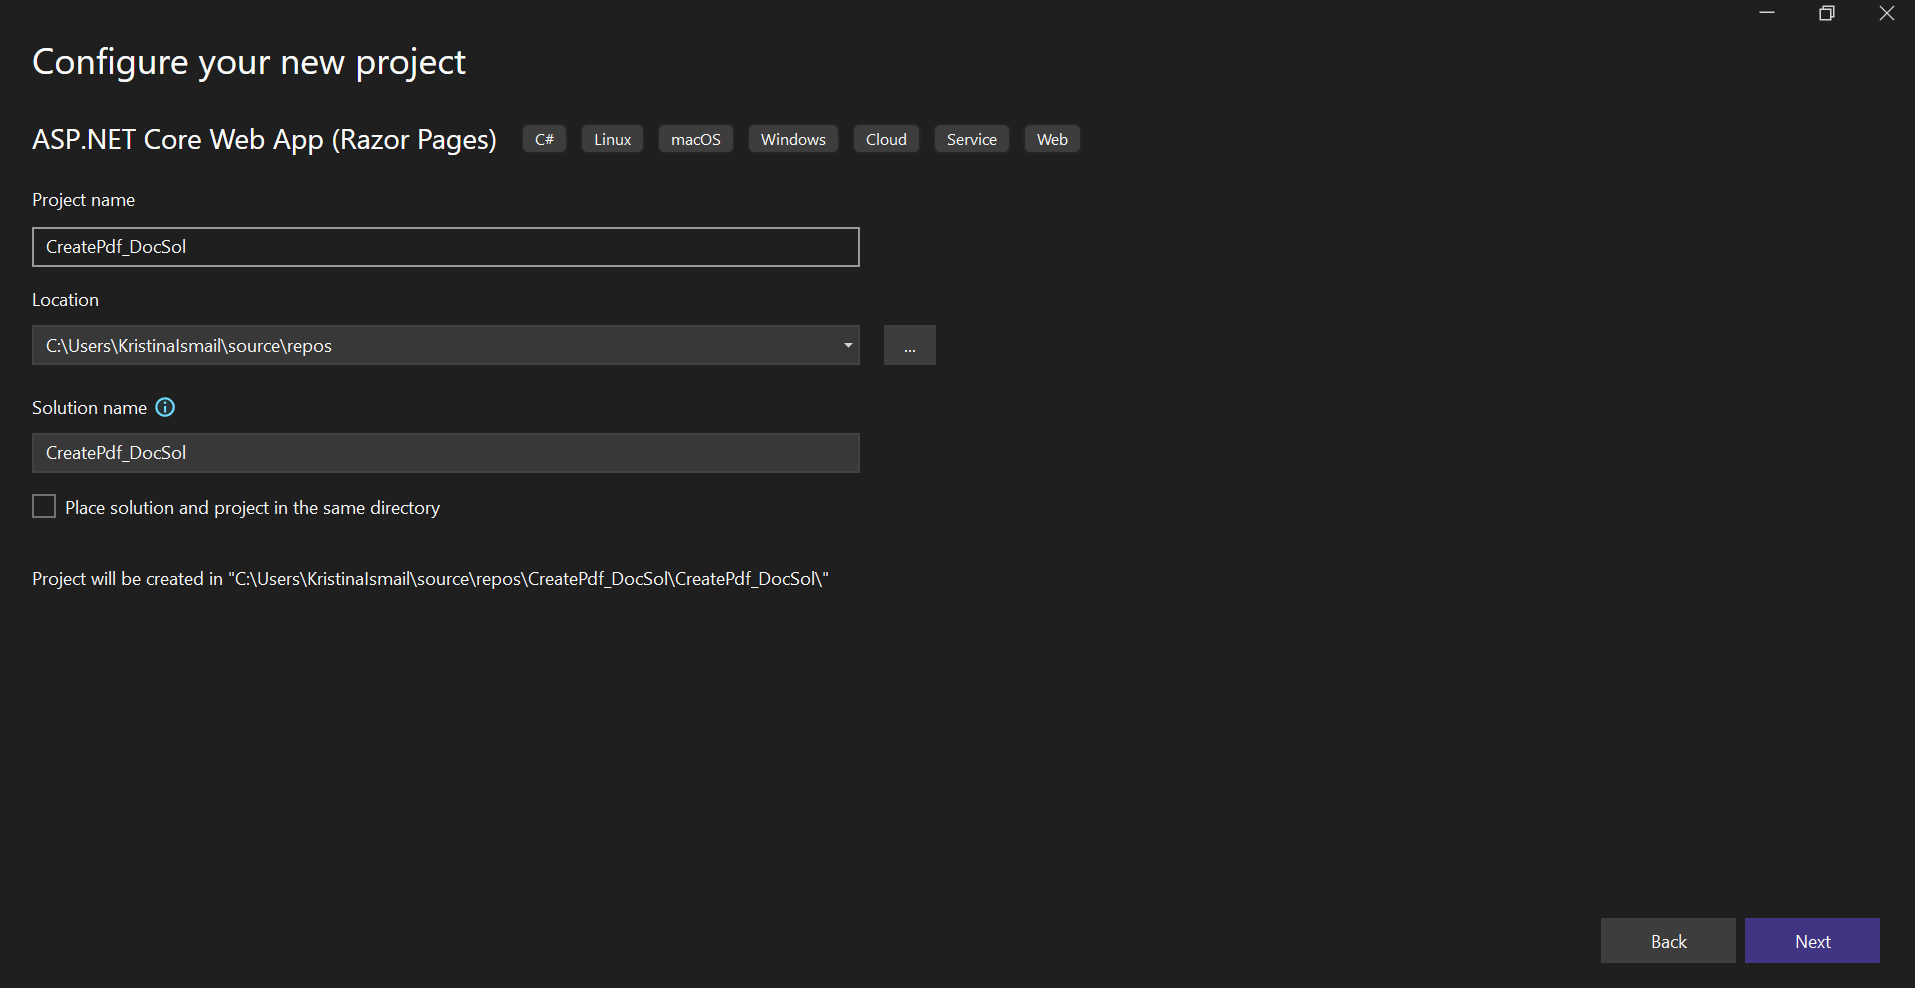
Task: Click the ASP.NET Core Web App title
Action: (x=264, y=139)
